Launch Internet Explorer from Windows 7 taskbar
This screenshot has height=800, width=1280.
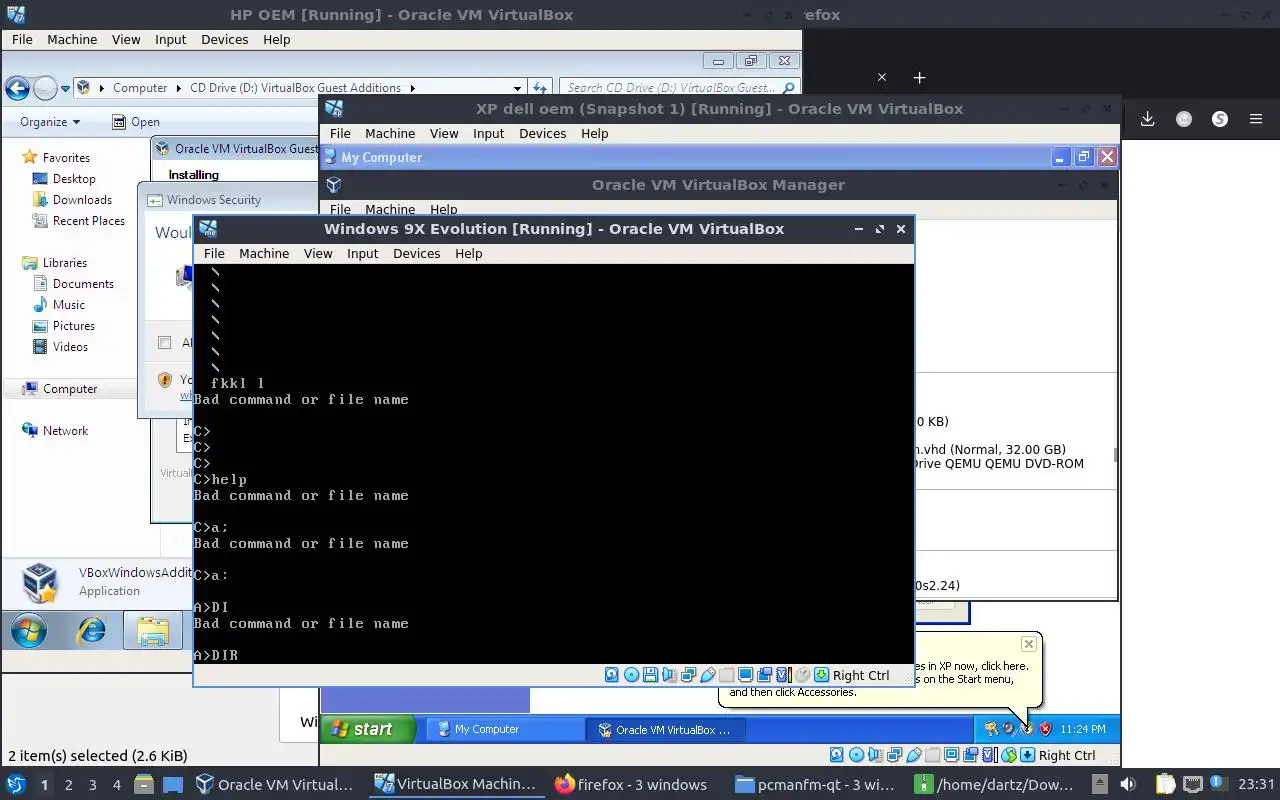pos(91,630)
